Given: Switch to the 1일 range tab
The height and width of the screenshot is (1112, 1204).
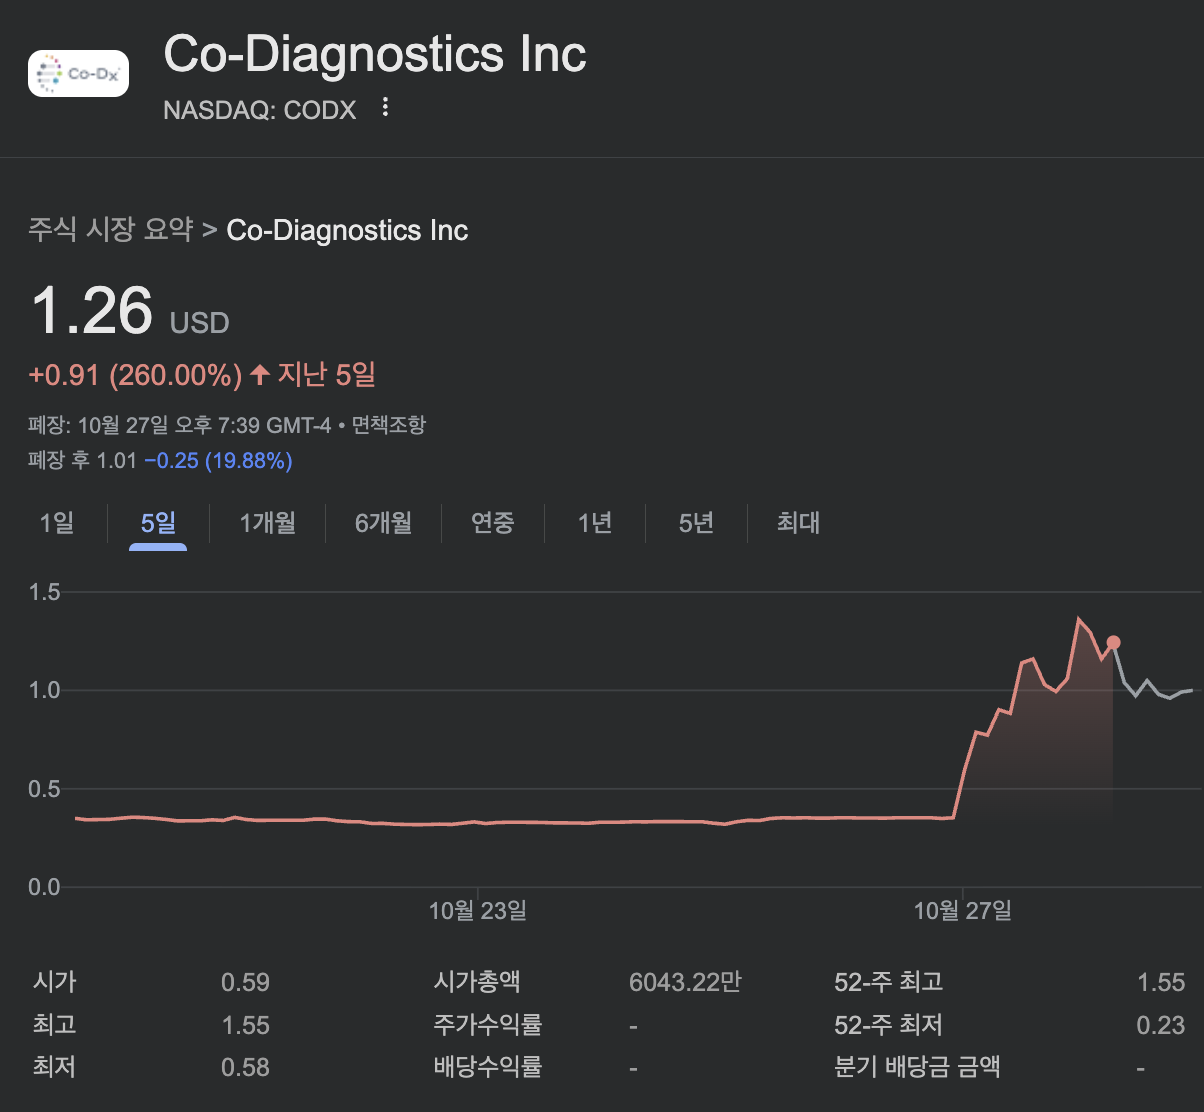Looking at the screenshot, I should tap(57, 523).
